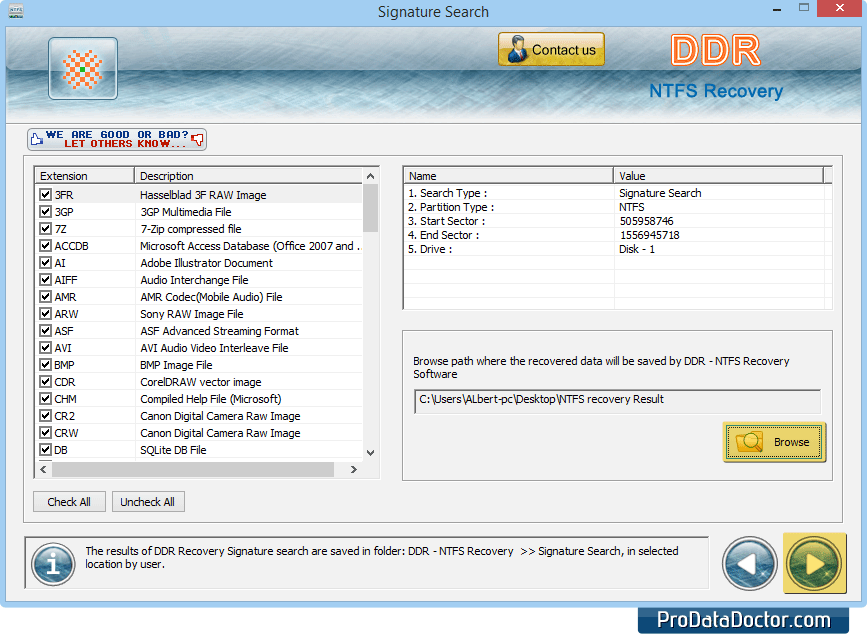Select 'Hasselblad 3F RAW Image' description
Image resolution: width=867 pixels, height=634 pixels.
click(203, 195)
